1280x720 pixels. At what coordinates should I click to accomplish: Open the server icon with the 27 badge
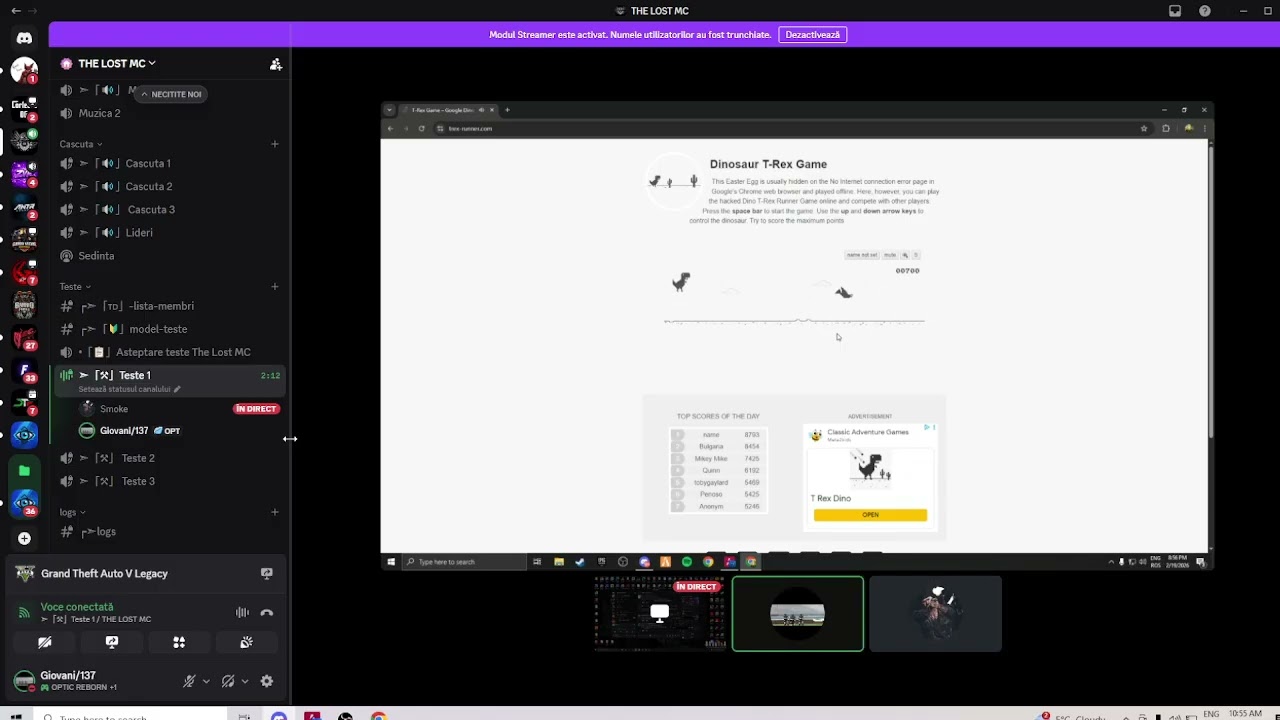tap(24, 338)
